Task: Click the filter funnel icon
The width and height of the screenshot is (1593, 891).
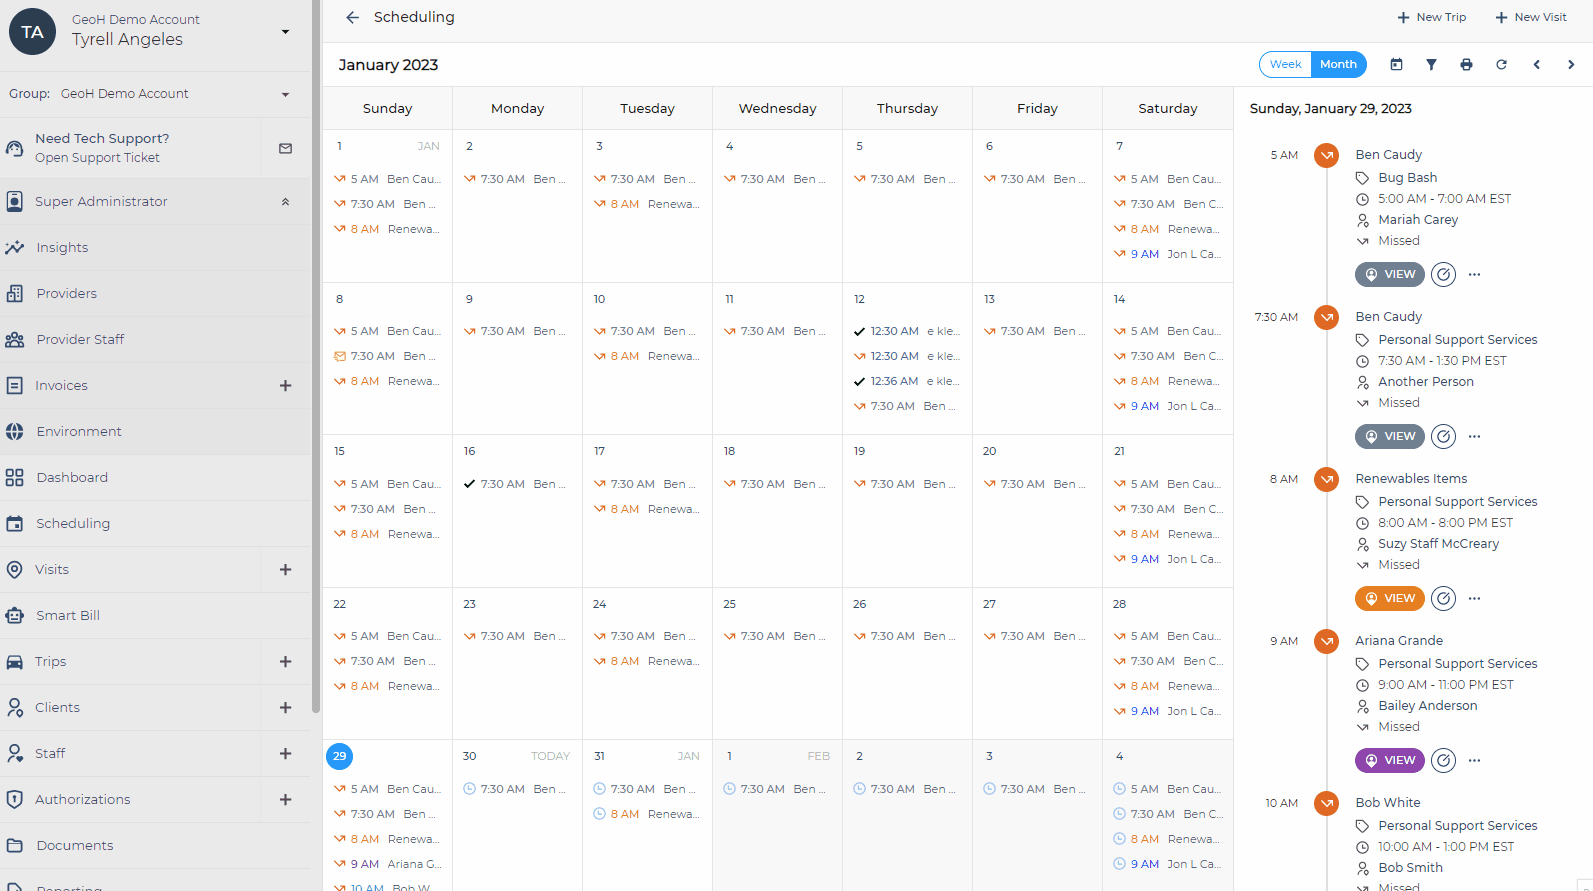Action: [x=1431, y=65]
